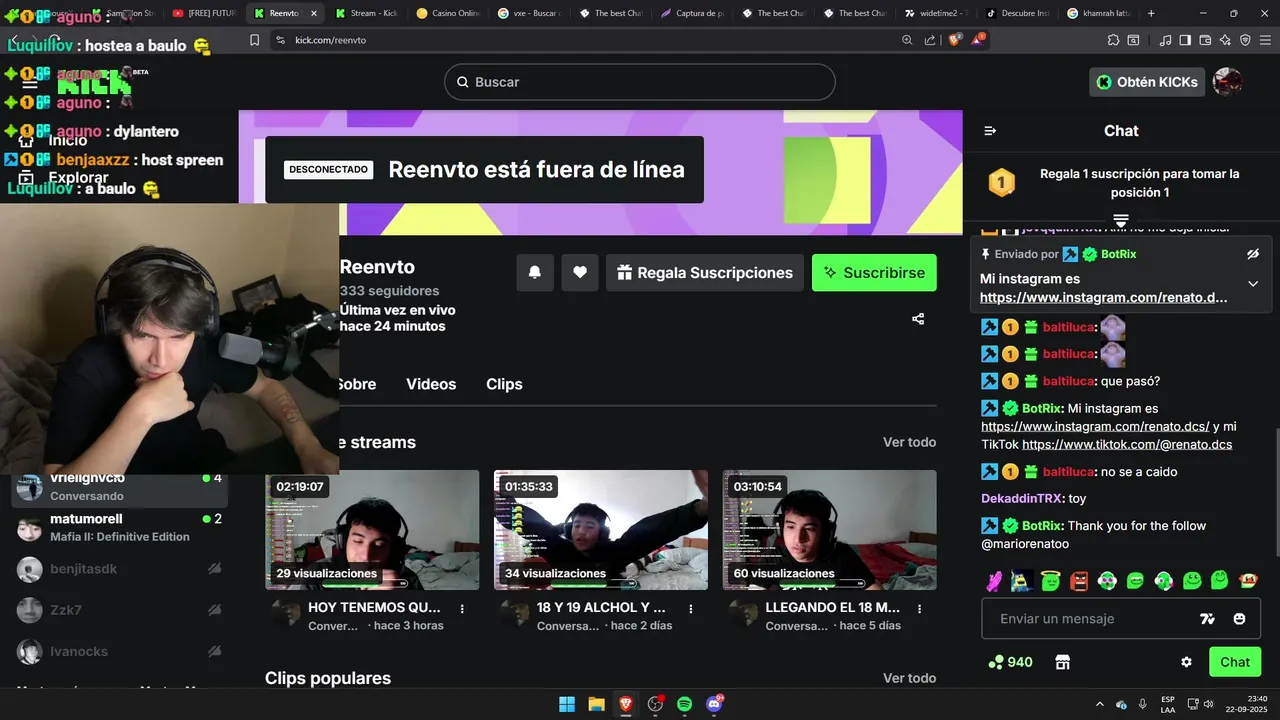Open Ver todo next to Clips populares

tap(909, 678)
